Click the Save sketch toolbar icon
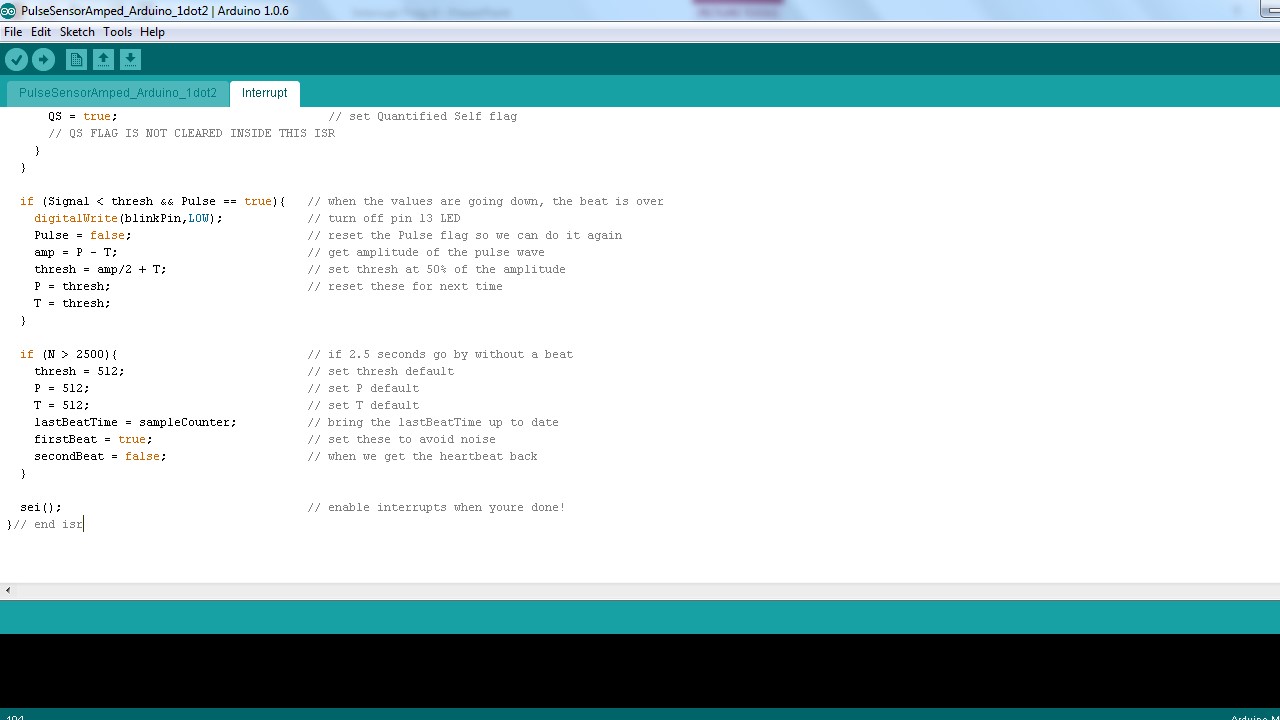1280x720 pixels. pyautogui.click(x=130, y=59)
